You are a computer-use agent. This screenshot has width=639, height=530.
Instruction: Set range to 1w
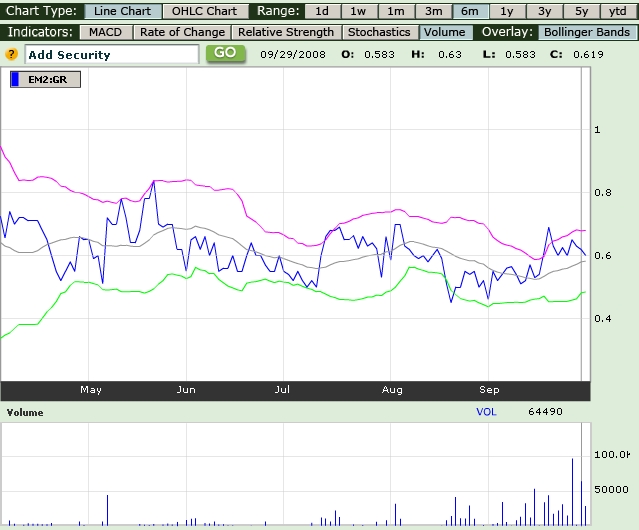click(x=358, y=11)
